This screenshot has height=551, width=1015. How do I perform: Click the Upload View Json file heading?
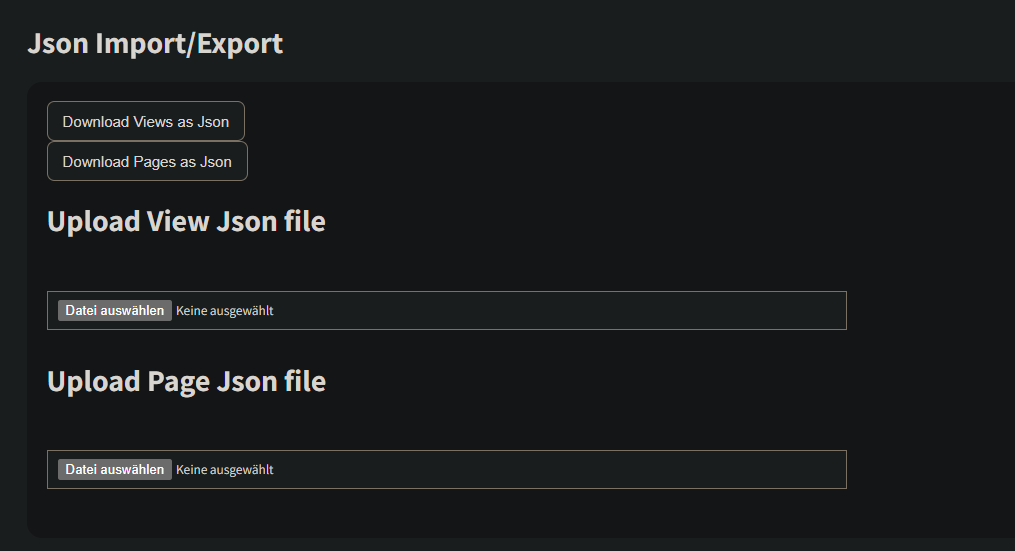click(186, 221)
